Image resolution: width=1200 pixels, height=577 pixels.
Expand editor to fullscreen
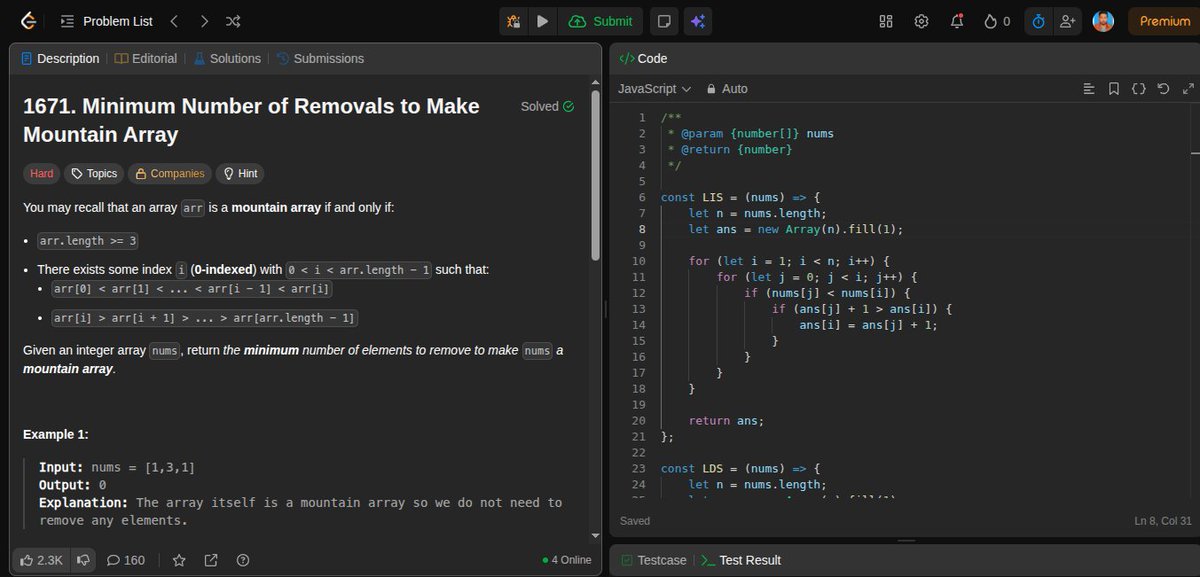1188,89
